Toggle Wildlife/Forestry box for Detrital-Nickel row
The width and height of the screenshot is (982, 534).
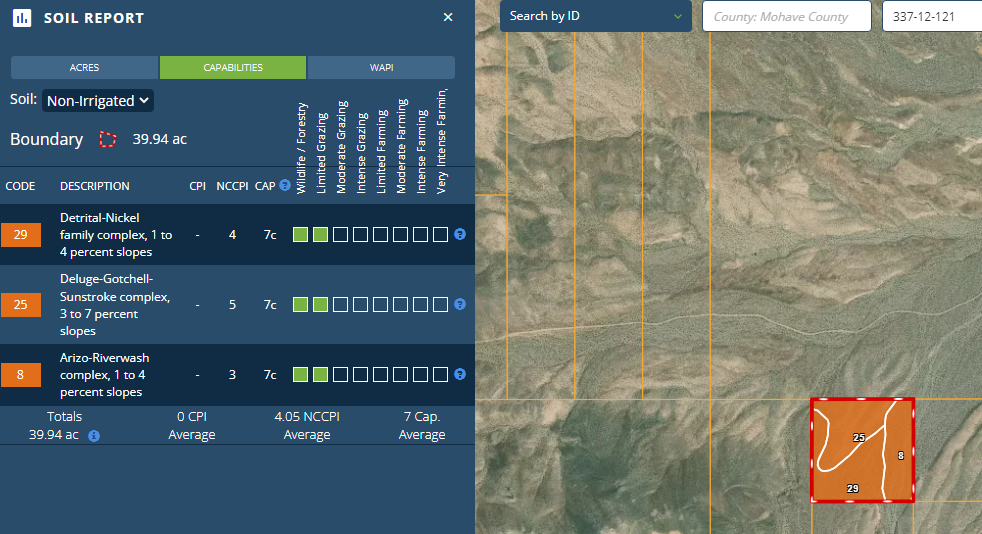[x=300, y=234]
